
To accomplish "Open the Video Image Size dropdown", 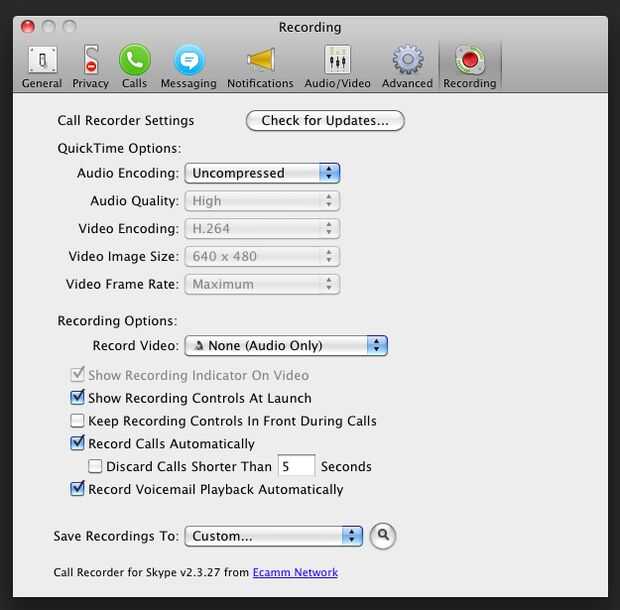I will pyautogui.click(x=262, y=256).
